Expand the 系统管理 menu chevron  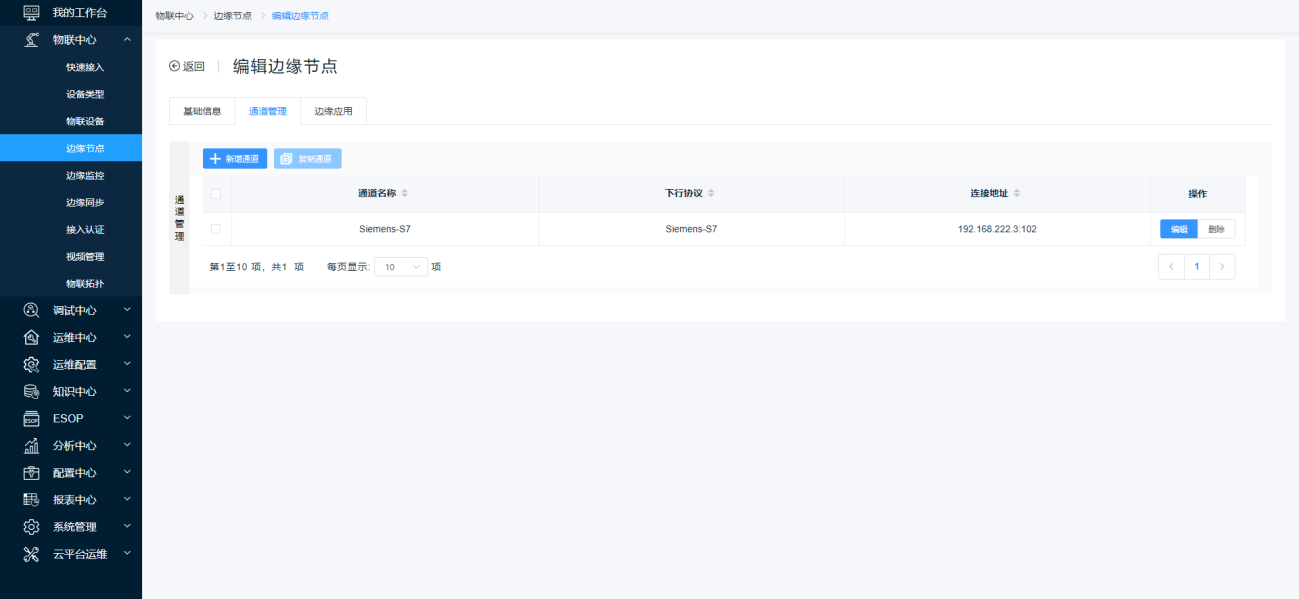pyautogui.click(x=127, y=526)
